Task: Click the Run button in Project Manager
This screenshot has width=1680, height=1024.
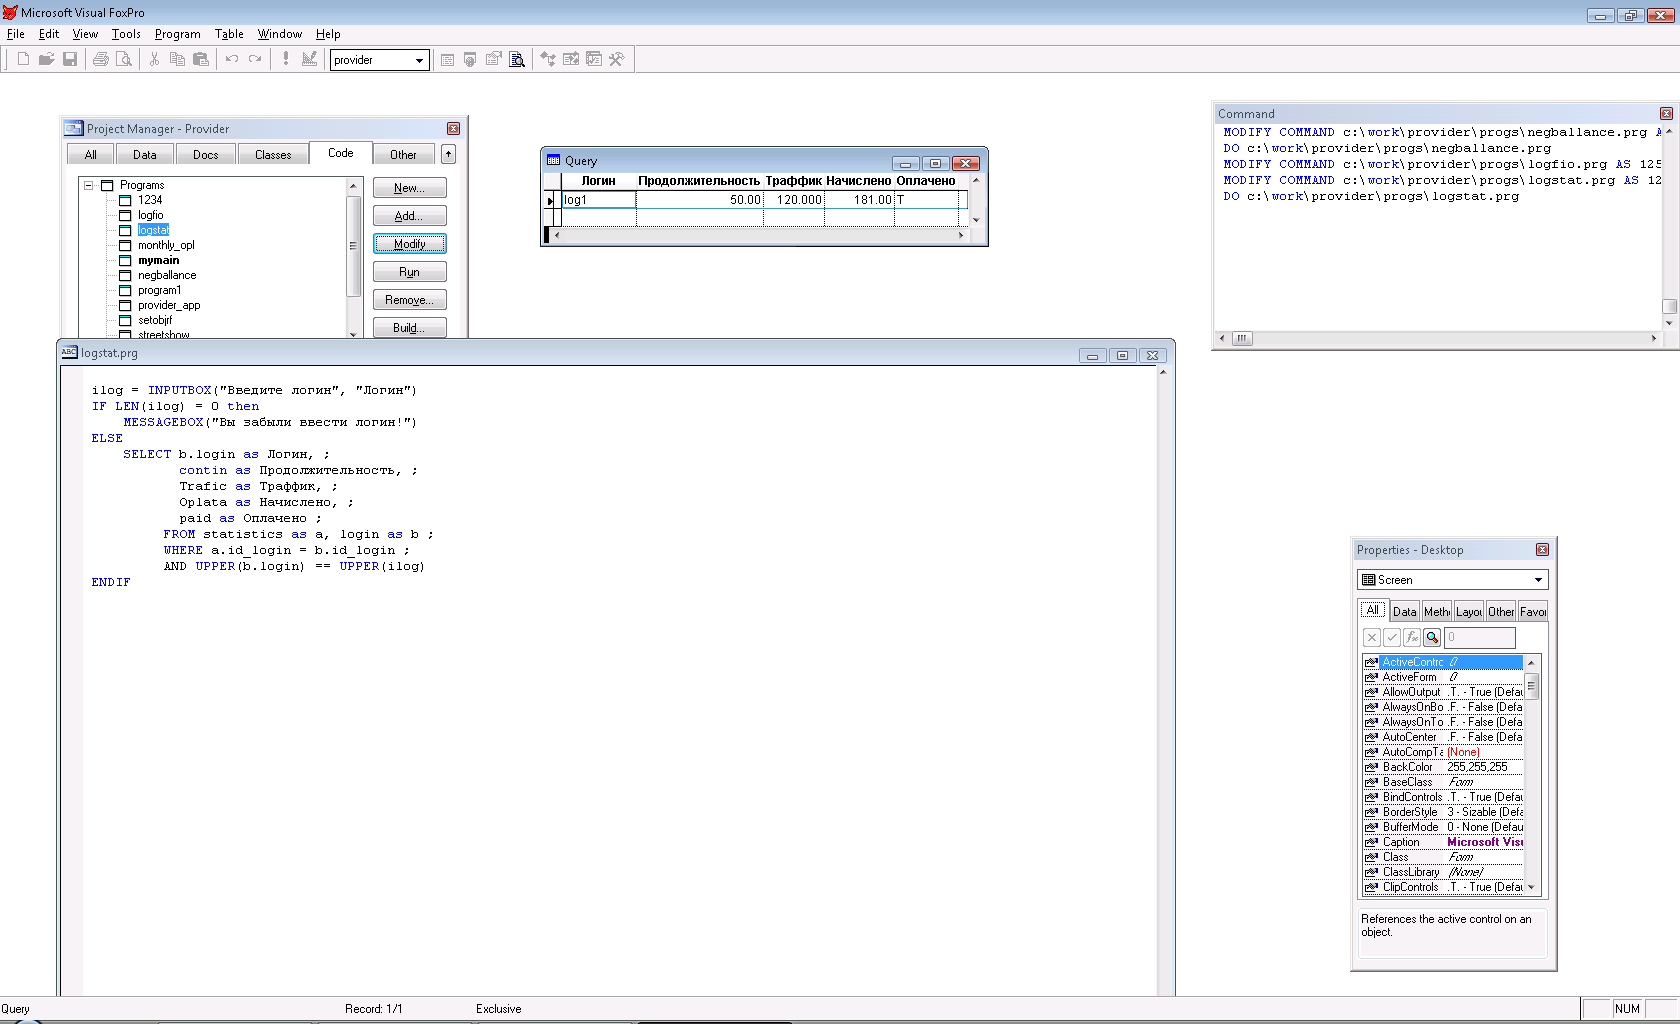Action: pyautogui.click(x=409, y=272)
